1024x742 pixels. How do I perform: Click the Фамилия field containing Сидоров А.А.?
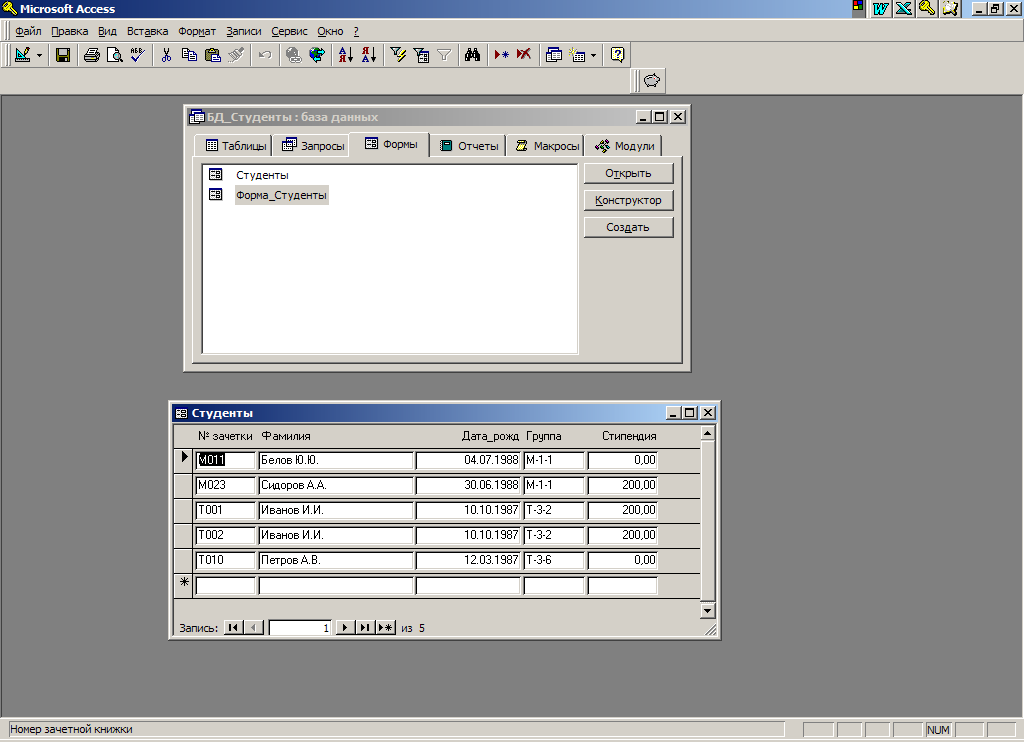coord(336,485)
